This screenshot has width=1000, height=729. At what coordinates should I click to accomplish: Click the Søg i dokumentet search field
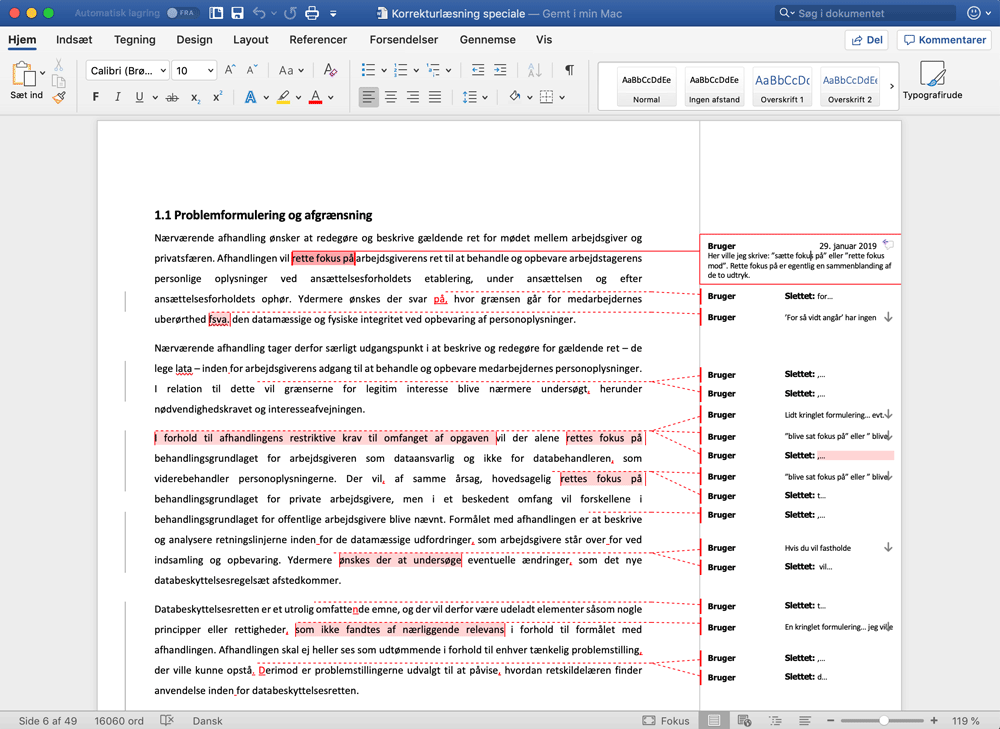pyautogui.click(x=865, y=13)
